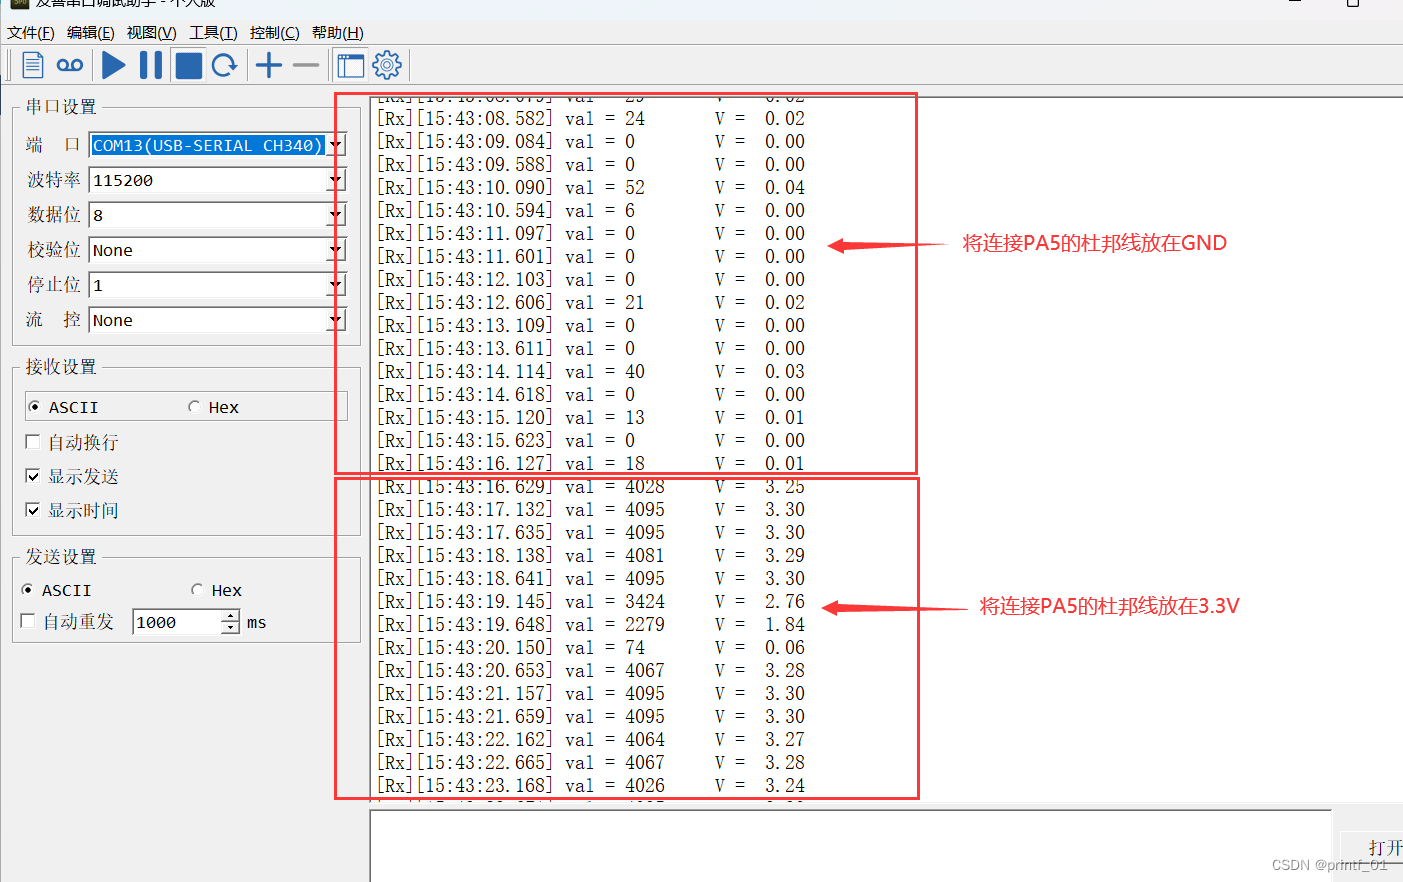
Task: Select ASCII in receive settings
Action: coord(64,407)
